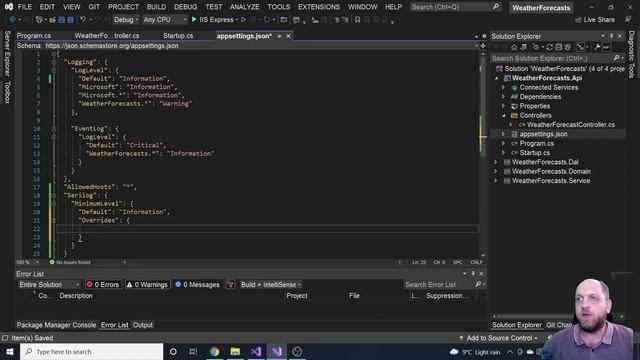Viewport: 640px width, 360px height.
Task: Open the Entire Solution scope dropdown
Action: (49, 284)
